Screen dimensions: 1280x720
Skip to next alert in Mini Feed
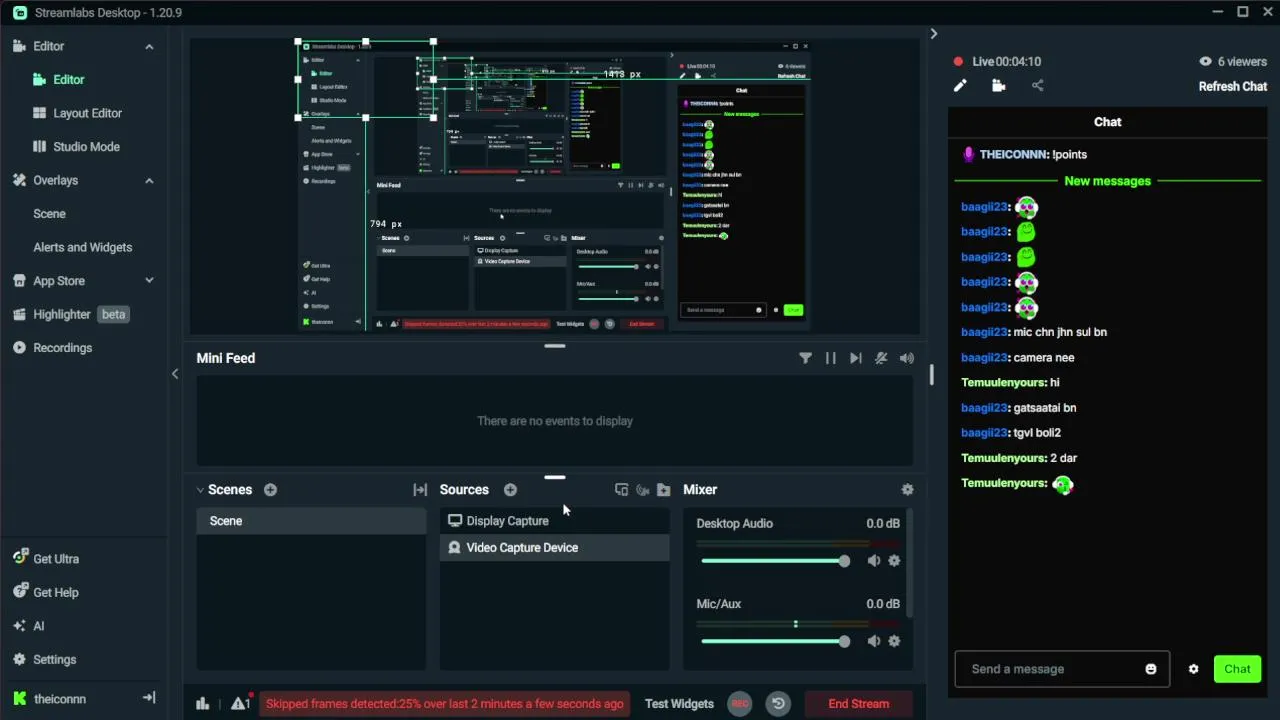coord(855,358)
